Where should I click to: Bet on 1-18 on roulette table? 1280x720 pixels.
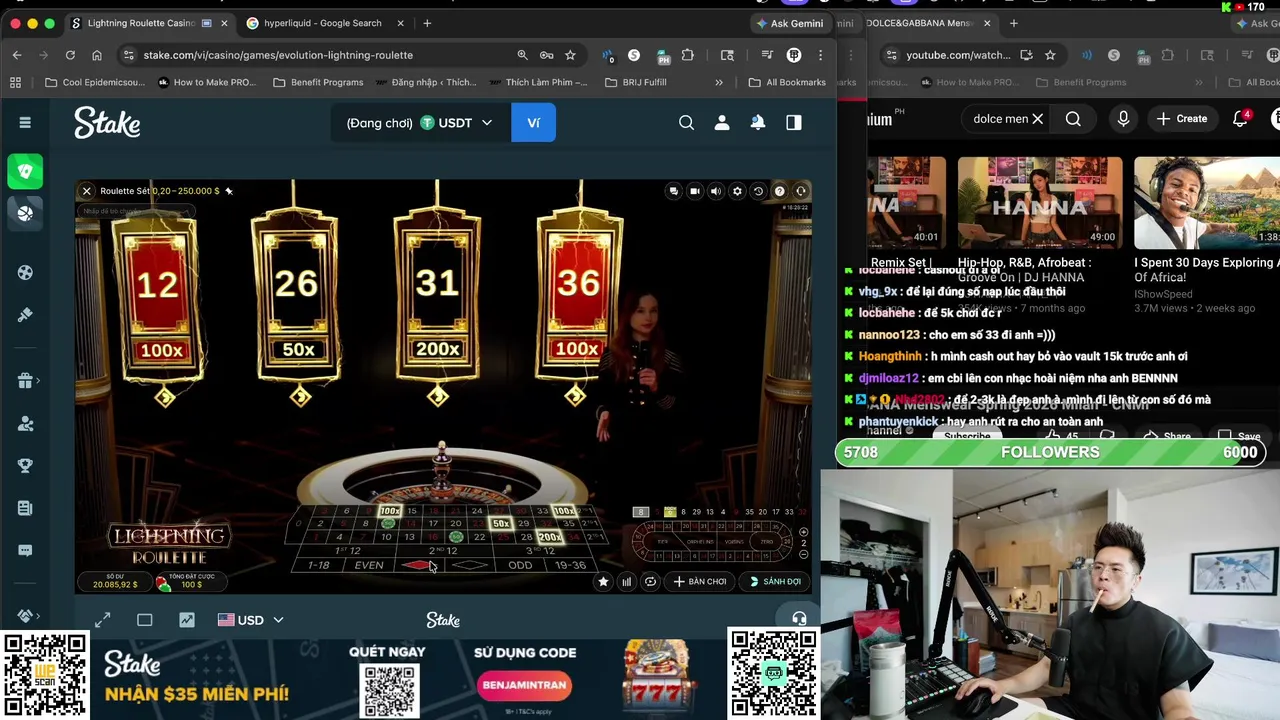tap(318, 565)
